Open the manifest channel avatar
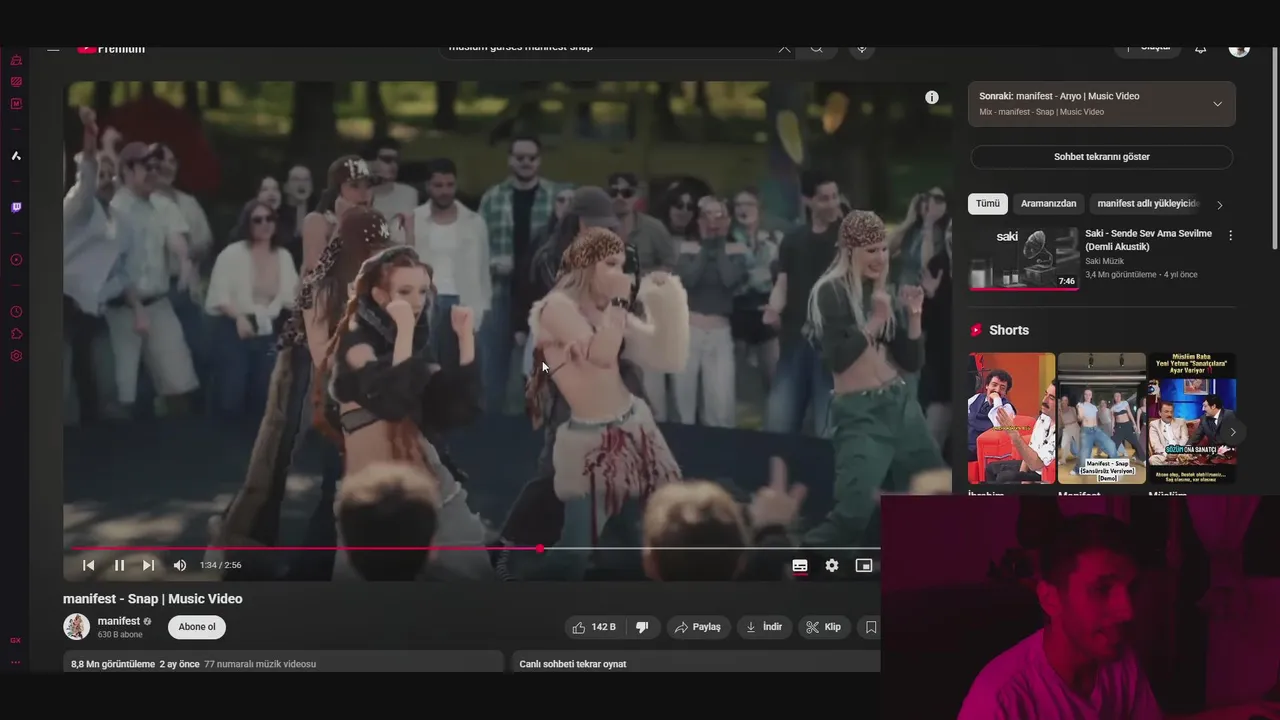The width and height of the screenshot is (1280, 720). (x=76, y=627)
